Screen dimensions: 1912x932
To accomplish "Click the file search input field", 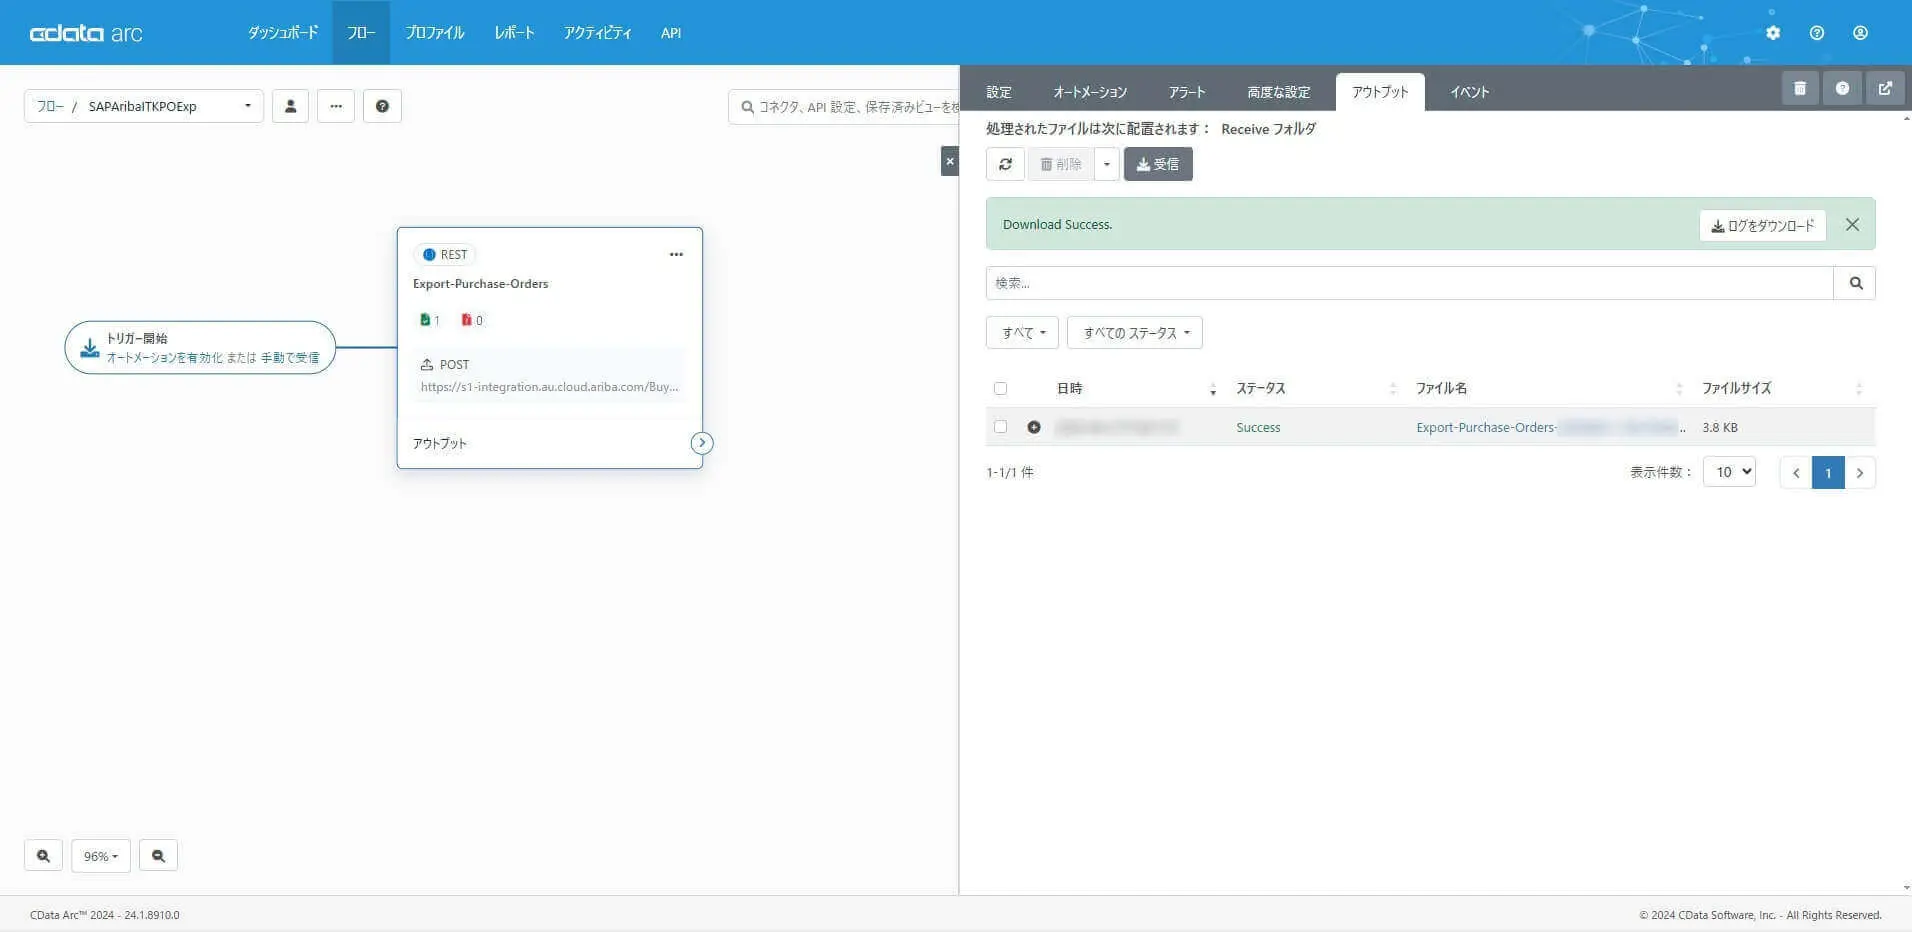I will (x=1410, y=283).
